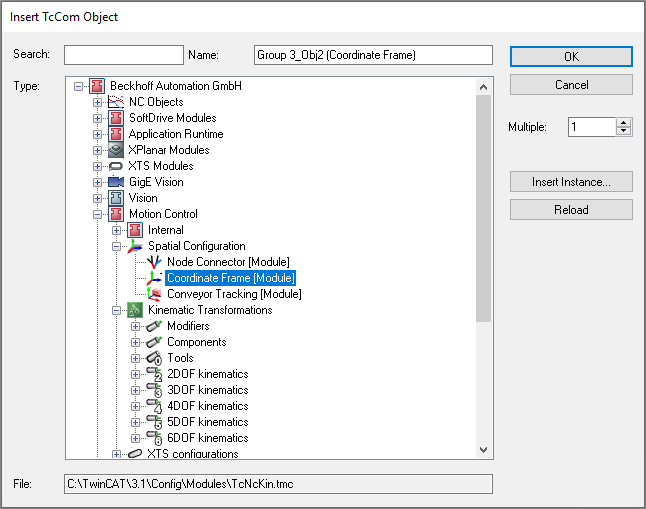
Task: Click the Kinematic Transformations icon
Action: coord(135,310)
